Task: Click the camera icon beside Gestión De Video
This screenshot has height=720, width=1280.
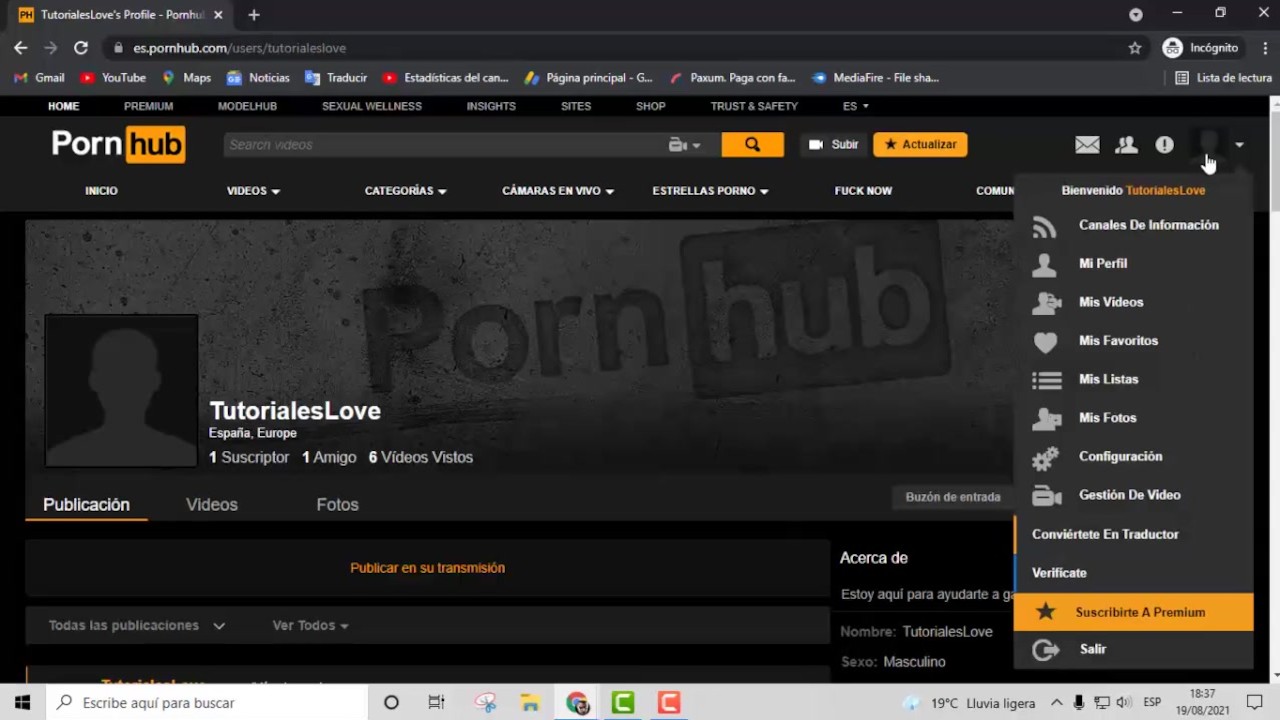Action: pos(1046,496)
